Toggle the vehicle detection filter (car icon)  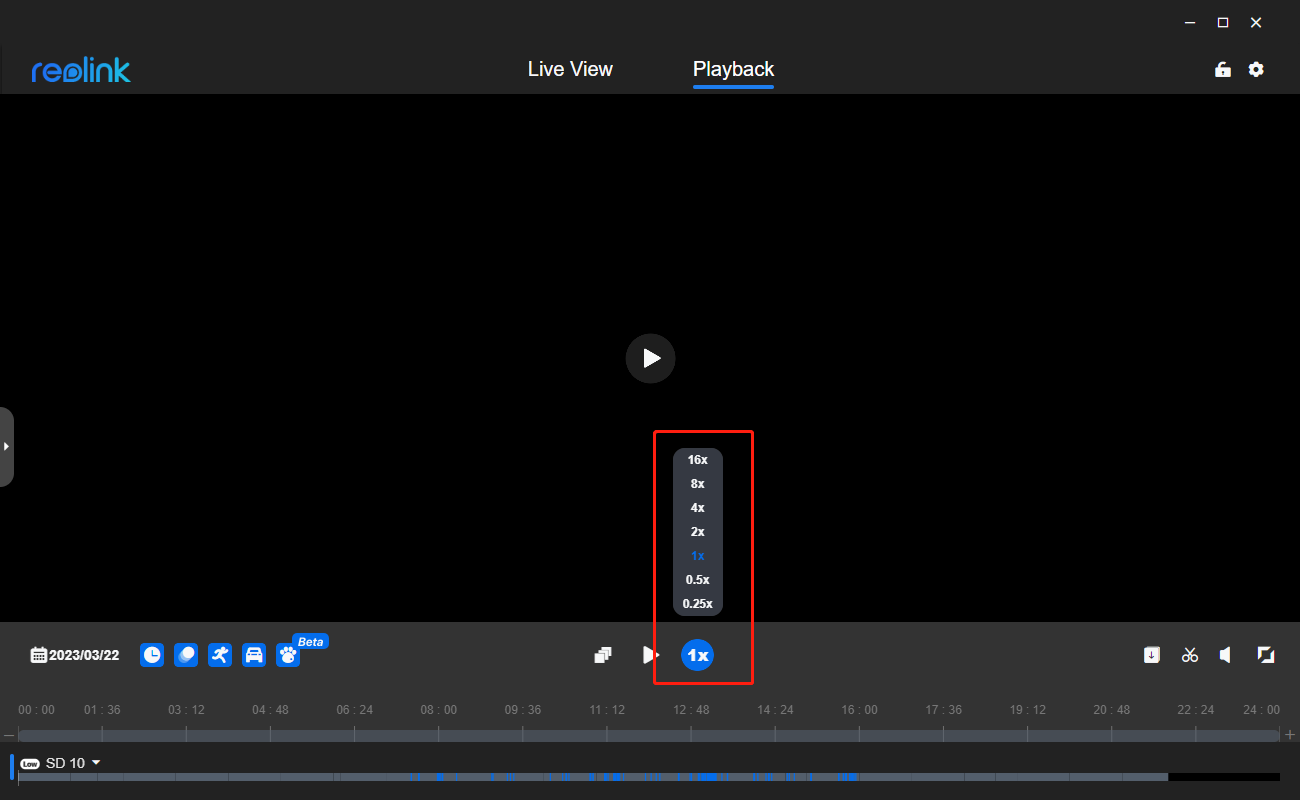pos(254,655)
